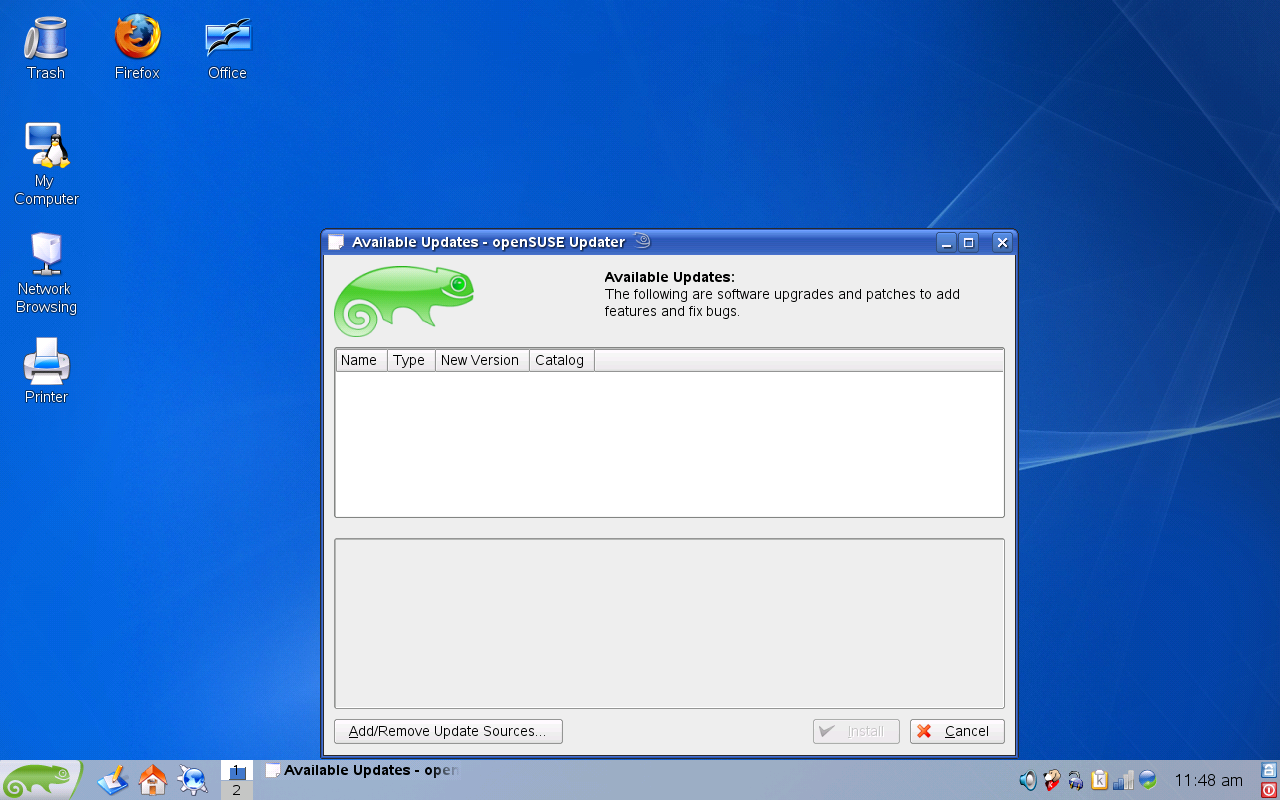Click the openSUSE updater globe tray icon
Image resolution: width=1280 pixels, height=800 pixels.
click(1148, 780)
